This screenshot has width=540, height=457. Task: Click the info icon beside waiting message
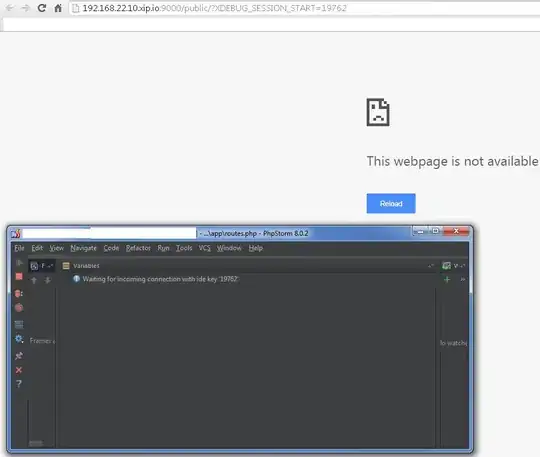coord(76,279)
